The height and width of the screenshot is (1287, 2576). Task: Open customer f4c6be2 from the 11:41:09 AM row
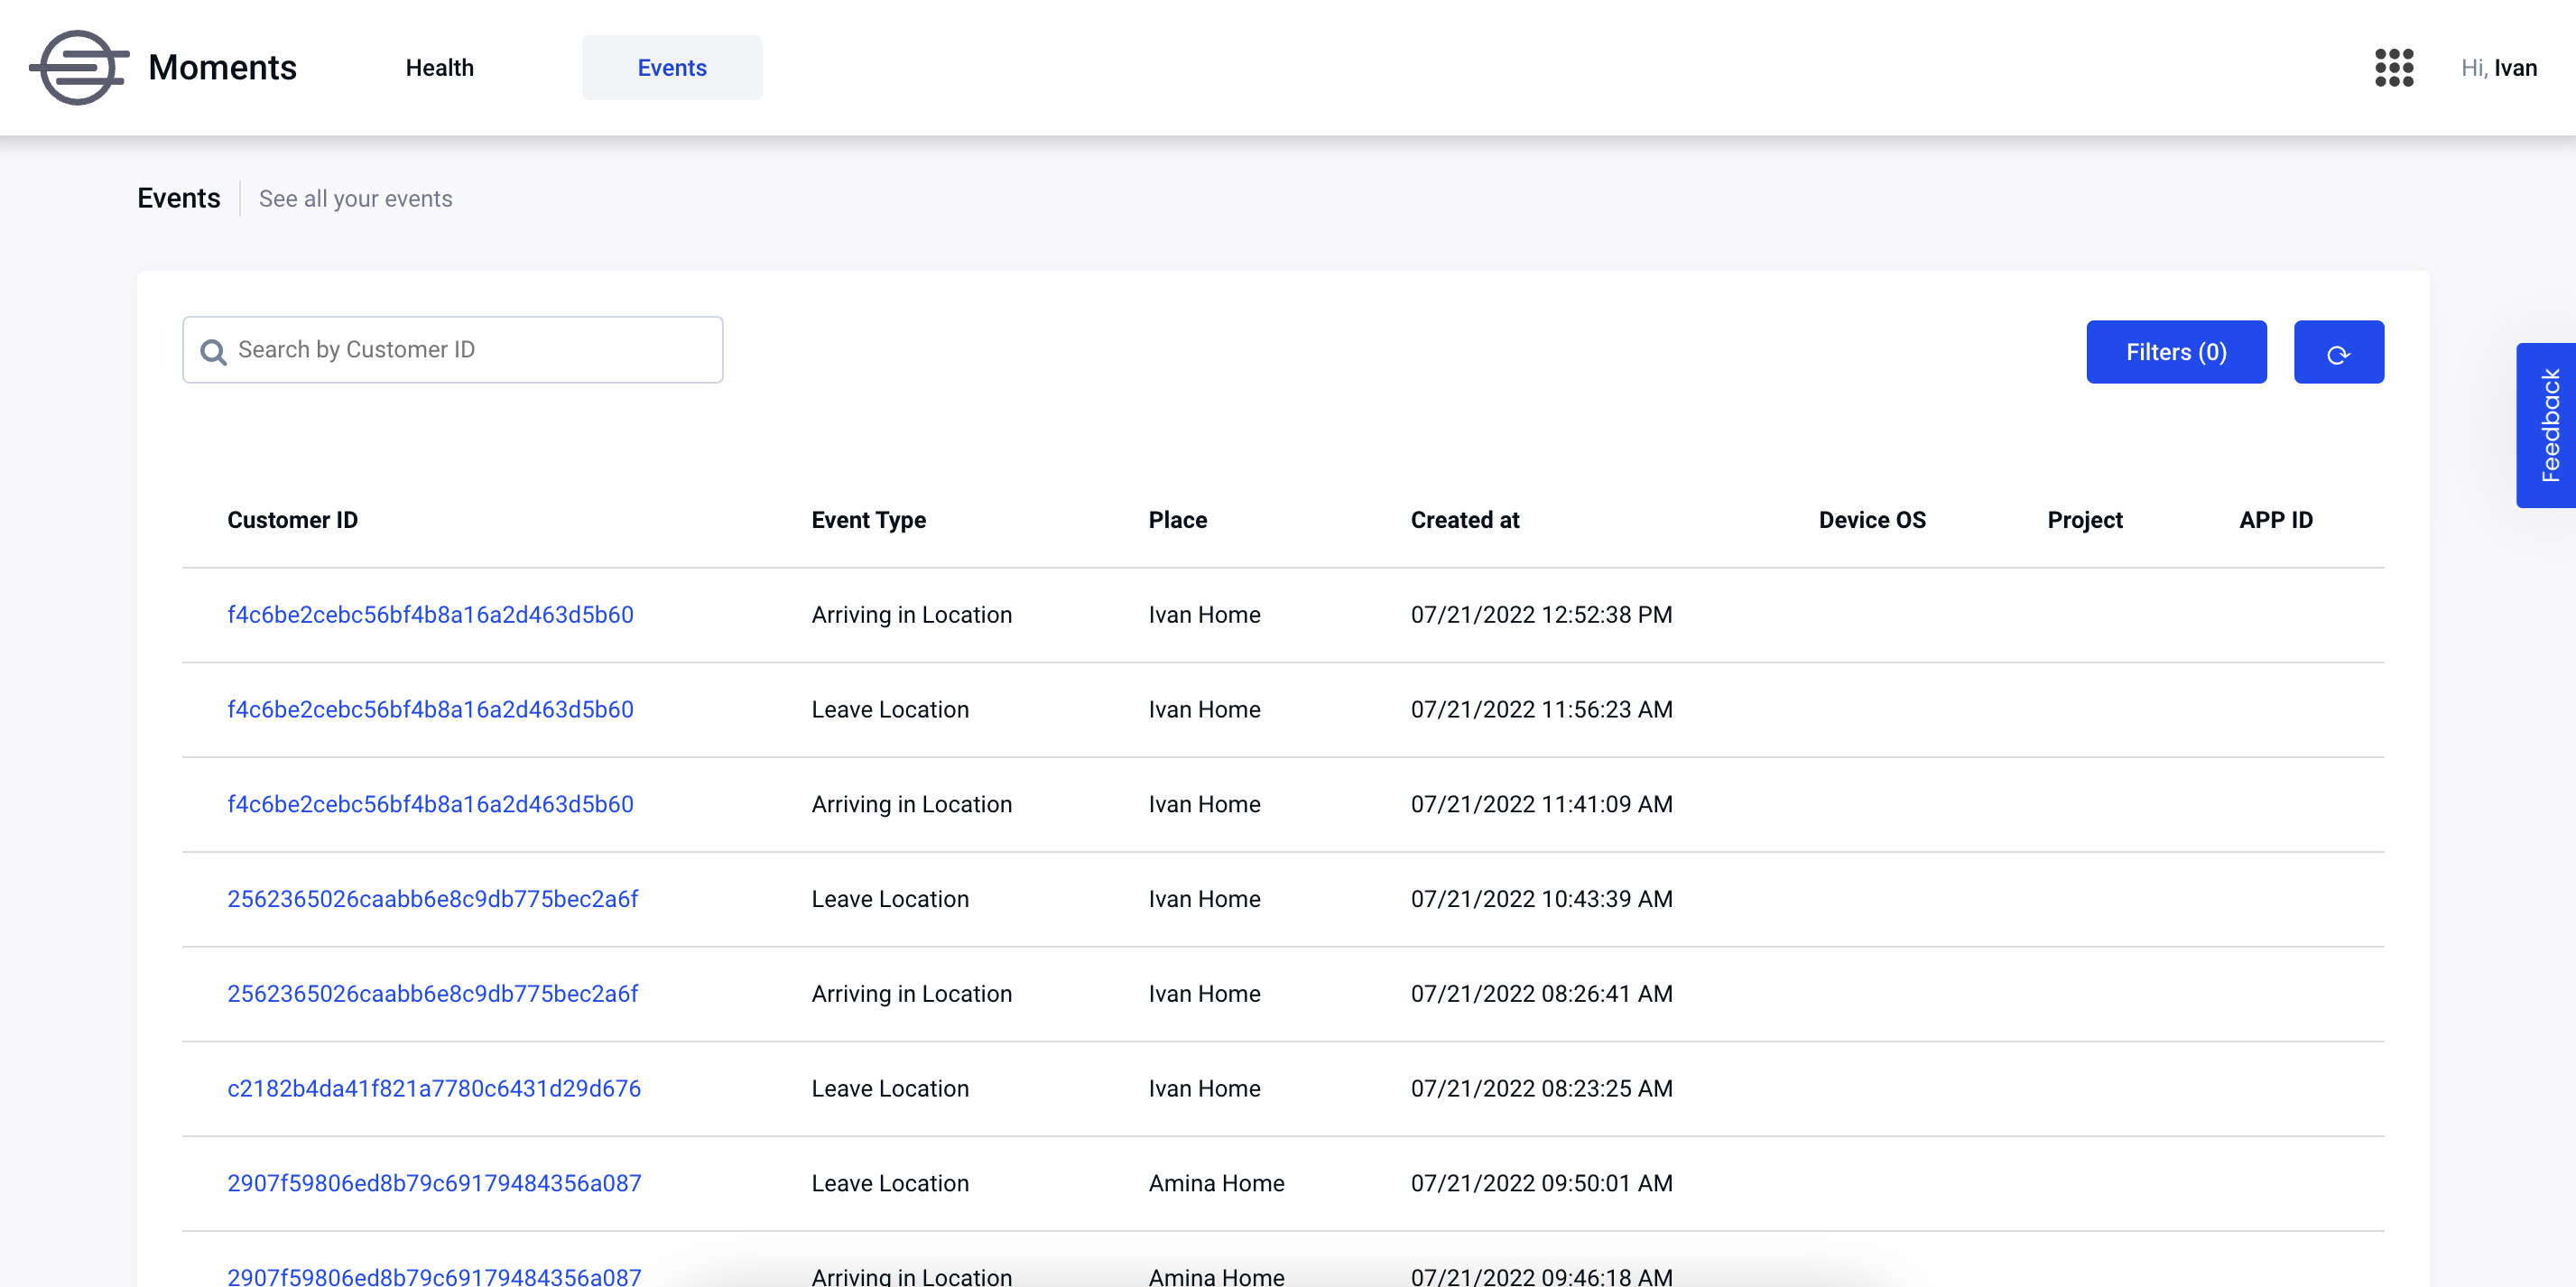point(430,804)
